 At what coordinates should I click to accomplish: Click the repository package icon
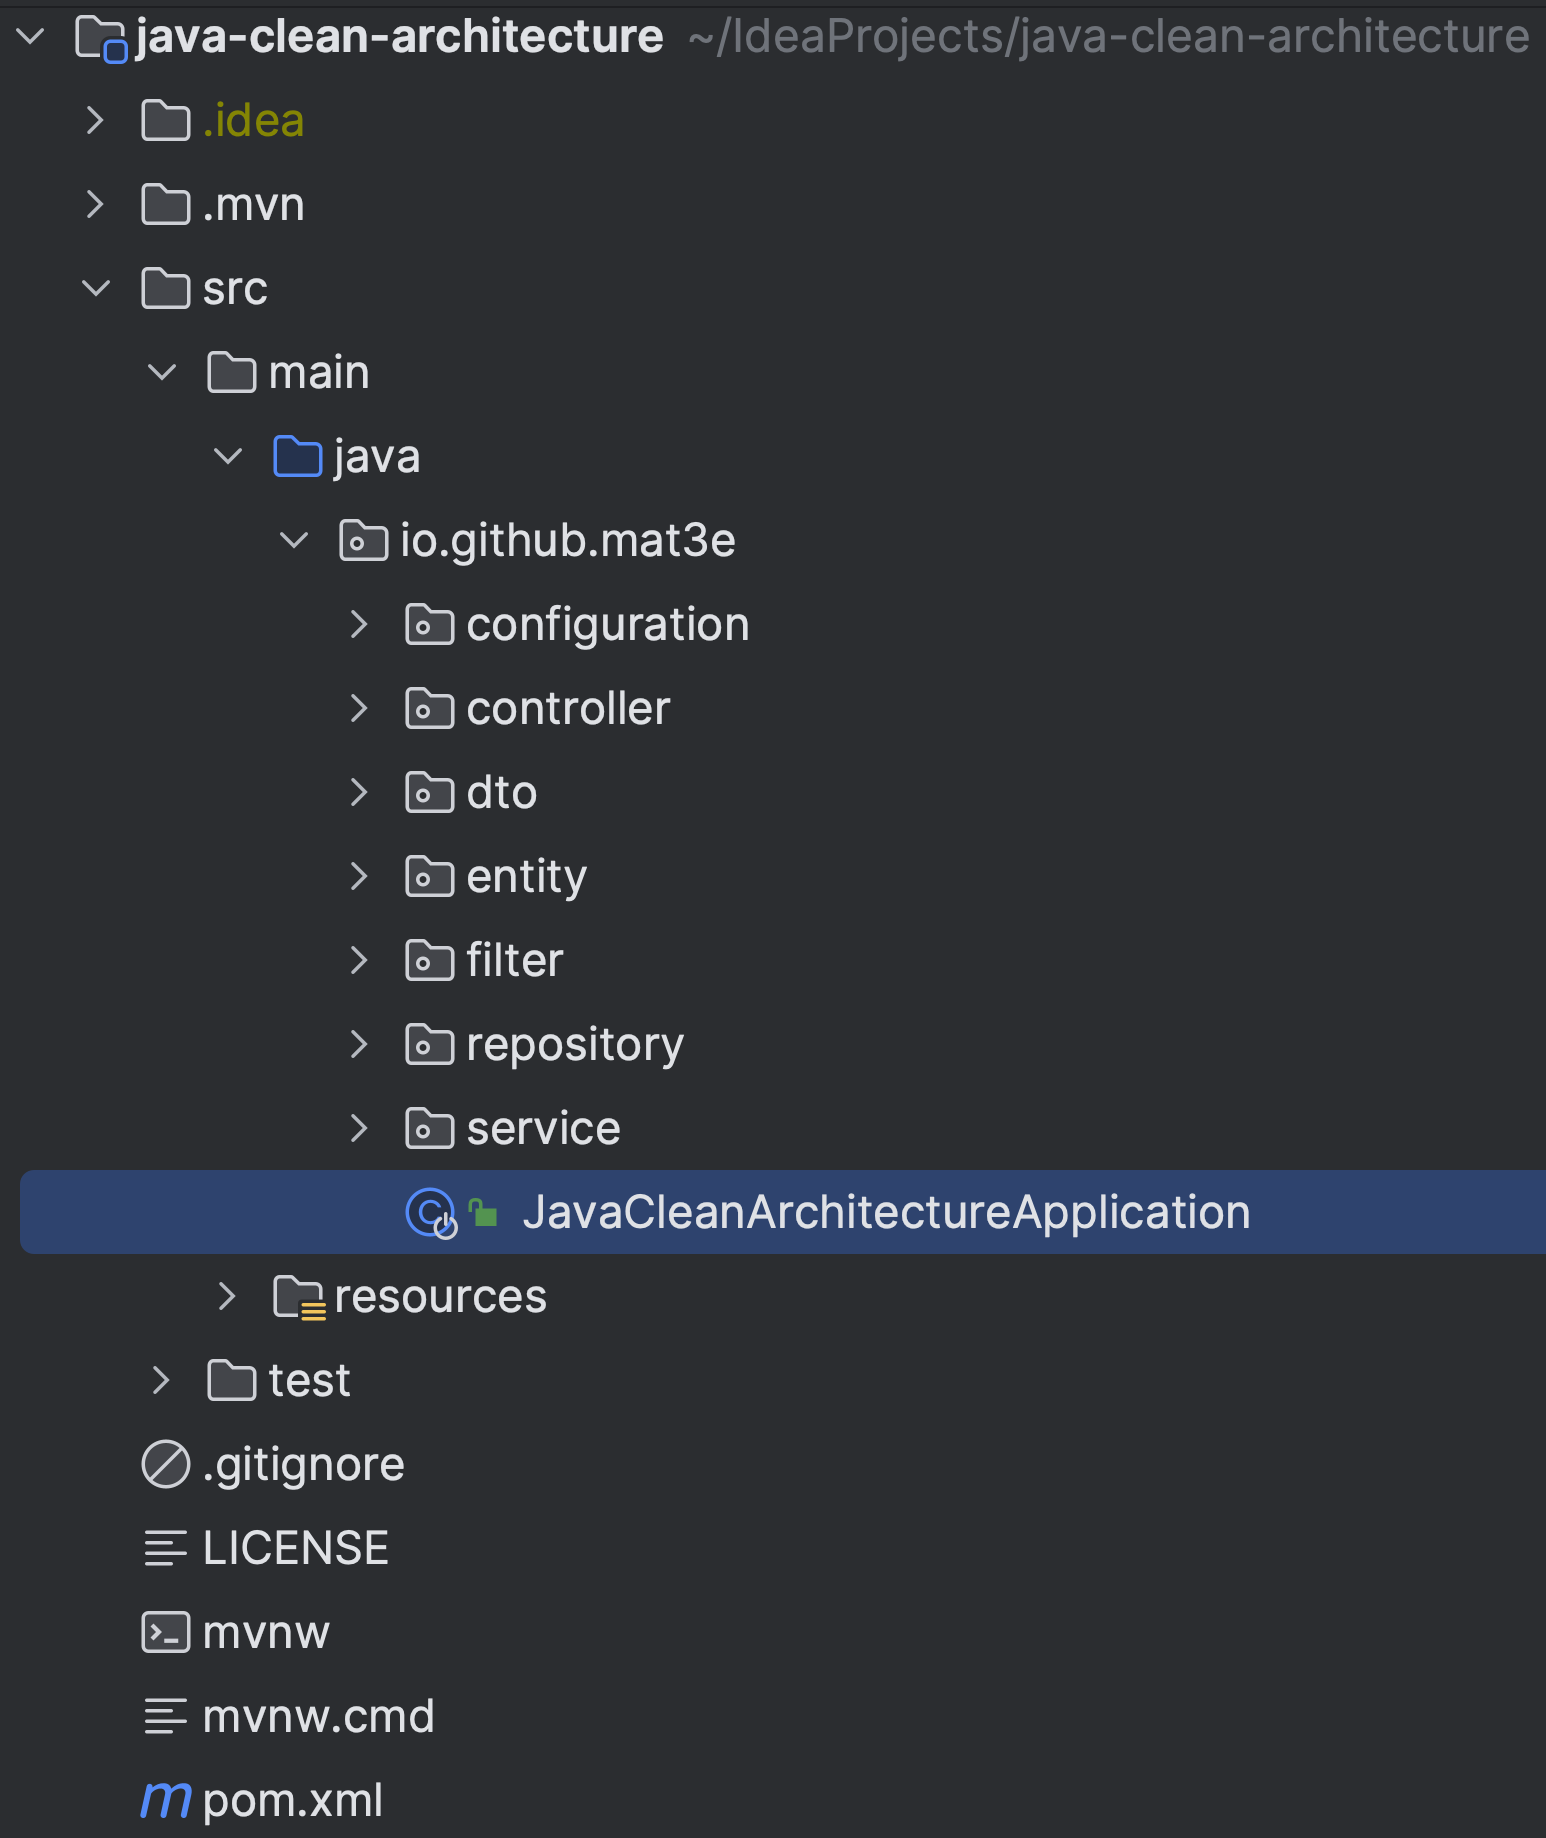[430, 1045]
